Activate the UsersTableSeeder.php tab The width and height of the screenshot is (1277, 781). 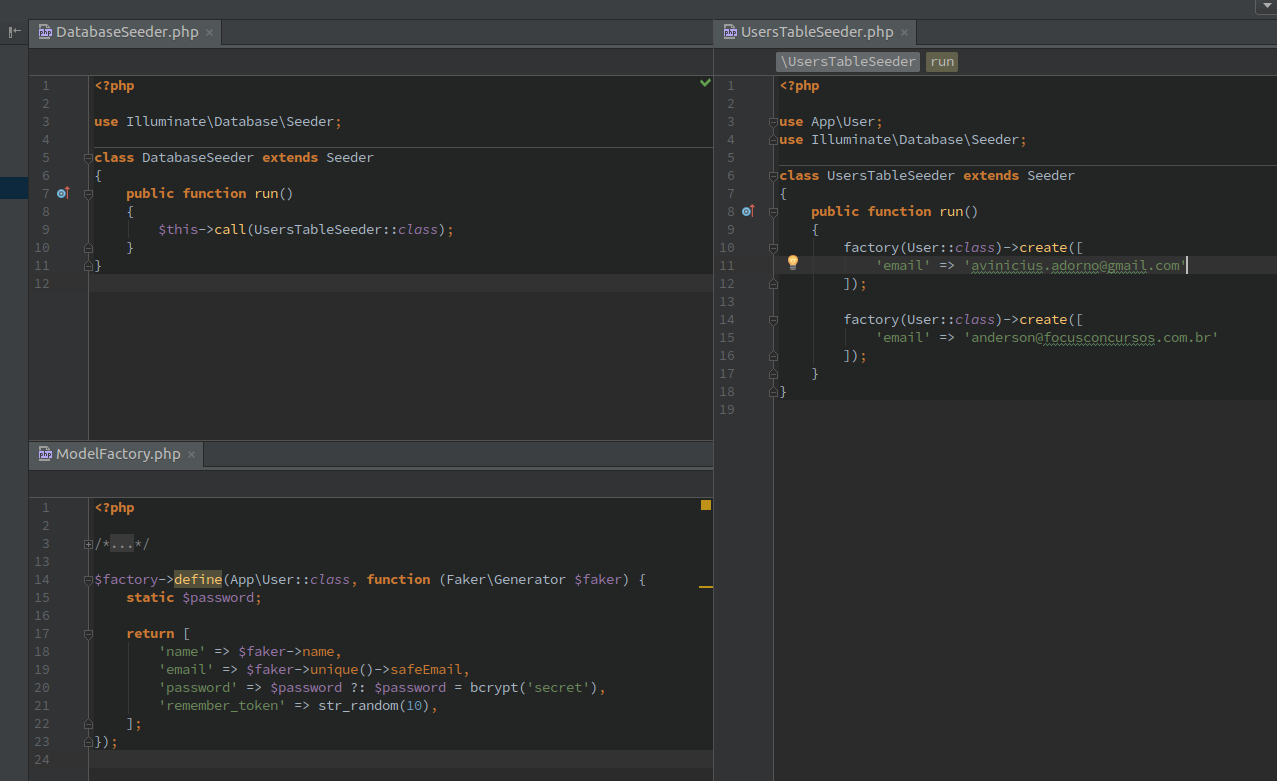click(x=816, y=32)
